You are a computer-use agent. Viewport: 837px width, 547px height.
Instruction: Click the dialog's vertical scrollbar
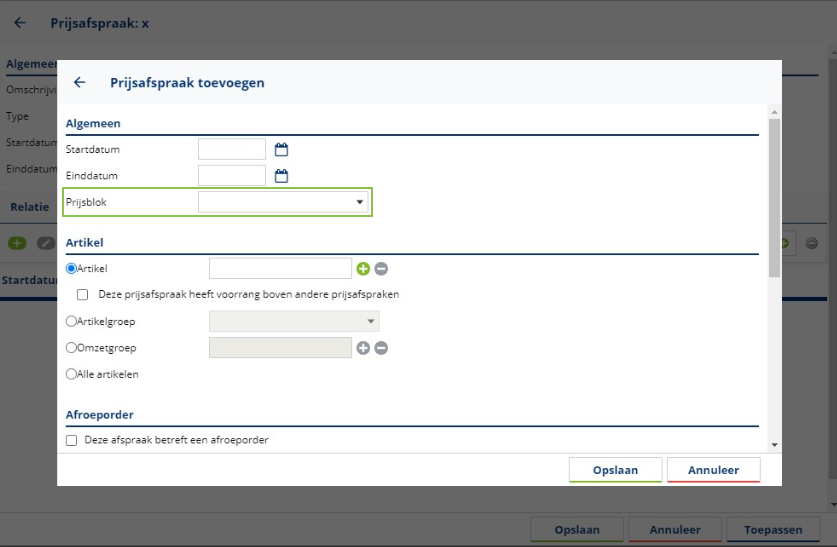pos(774,200)
